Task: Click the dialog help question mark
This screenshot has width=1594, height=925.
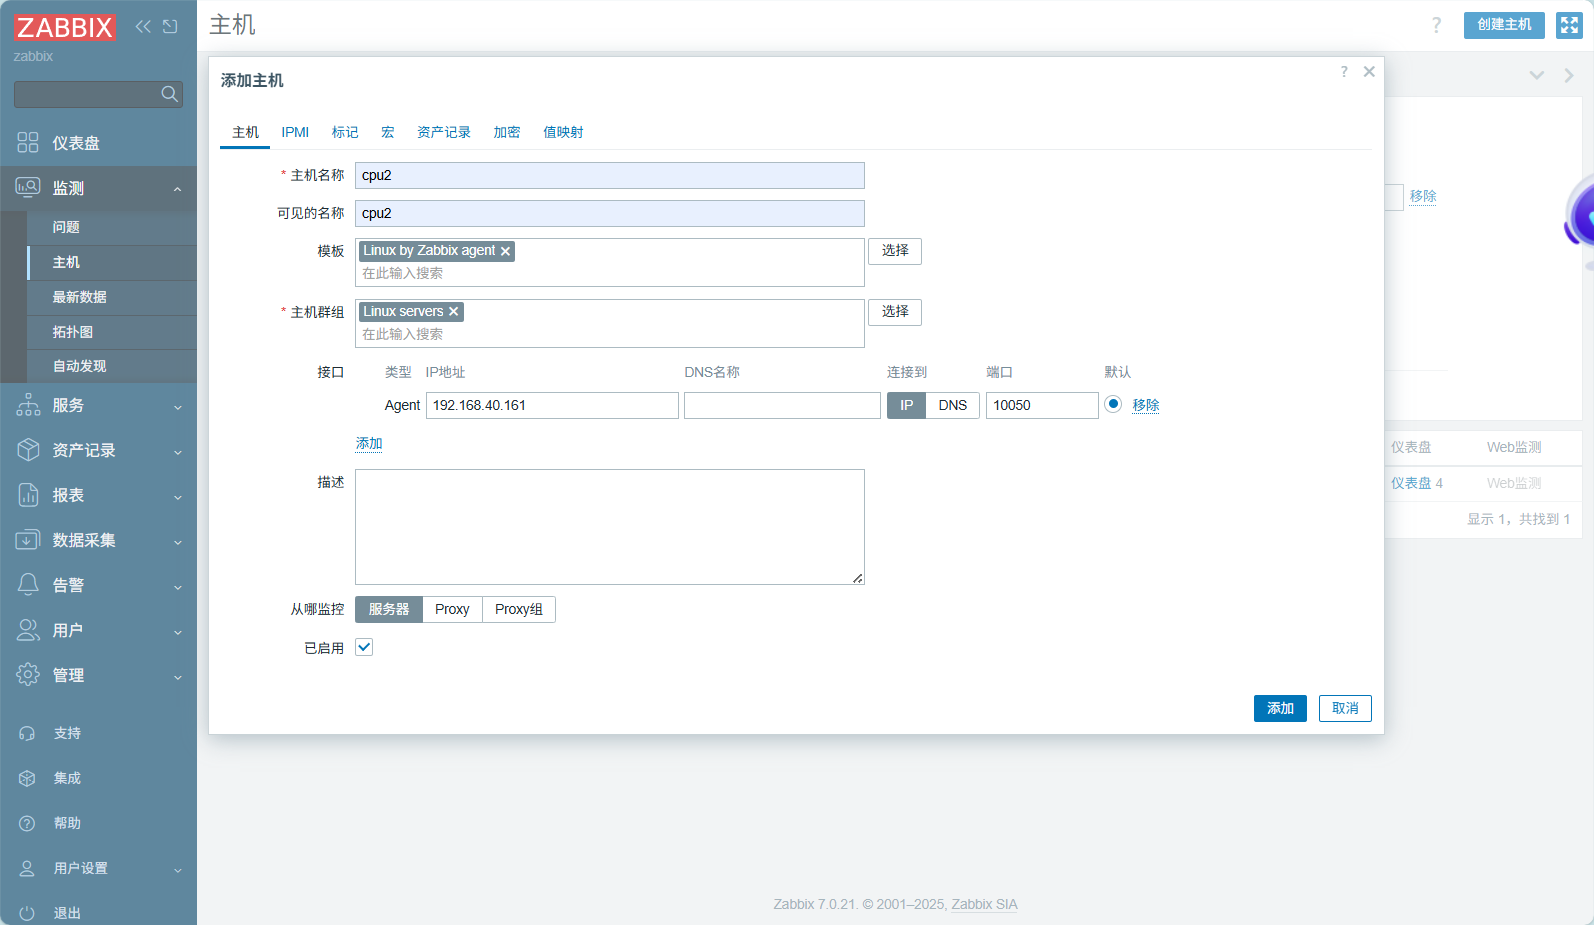Action: click(1344, 72)
